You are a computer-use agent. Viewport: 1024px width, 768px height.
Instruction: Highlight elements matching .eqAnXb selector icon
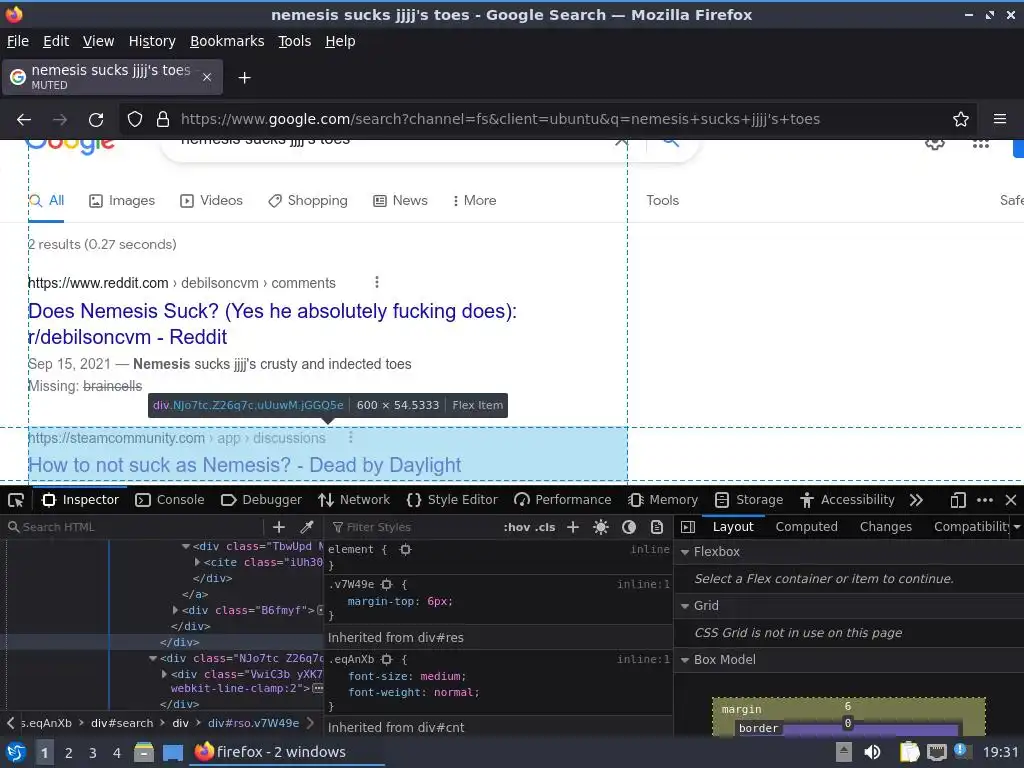click(387, 660)
